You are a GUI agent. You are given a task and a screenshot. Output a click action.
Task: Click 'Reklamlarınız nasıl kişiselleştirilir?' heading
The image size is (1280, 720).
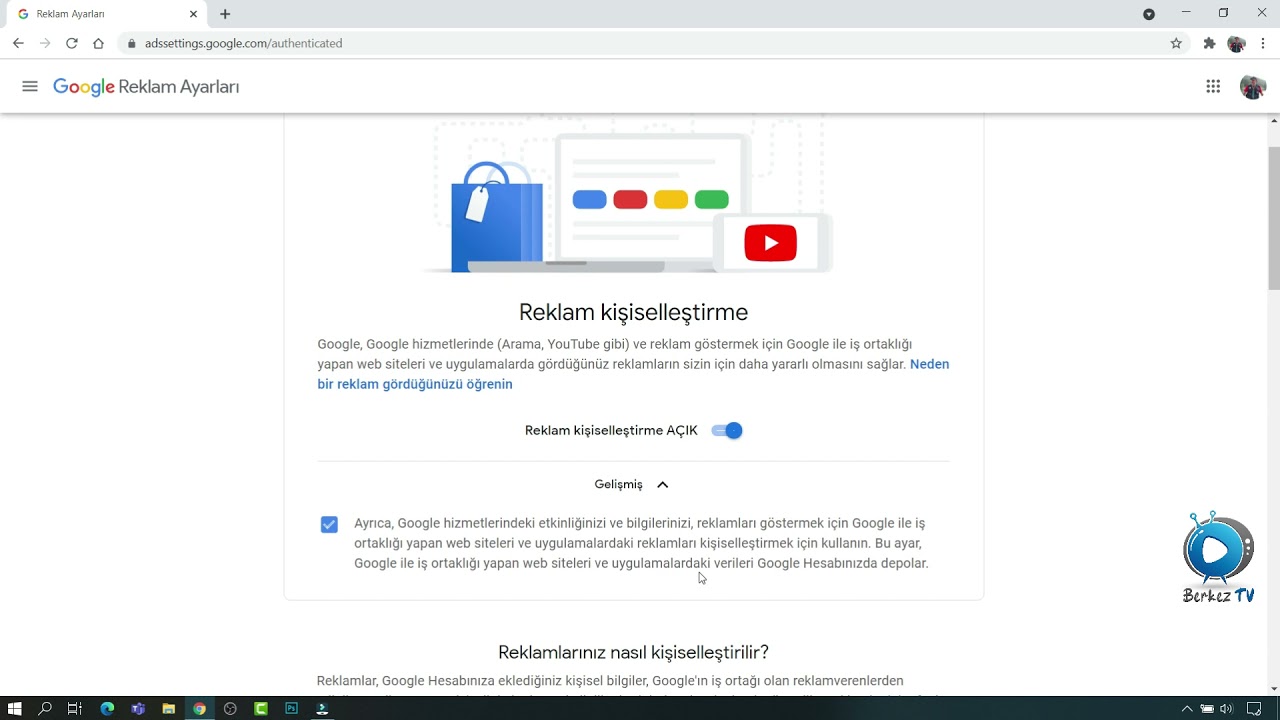(633, 653)
